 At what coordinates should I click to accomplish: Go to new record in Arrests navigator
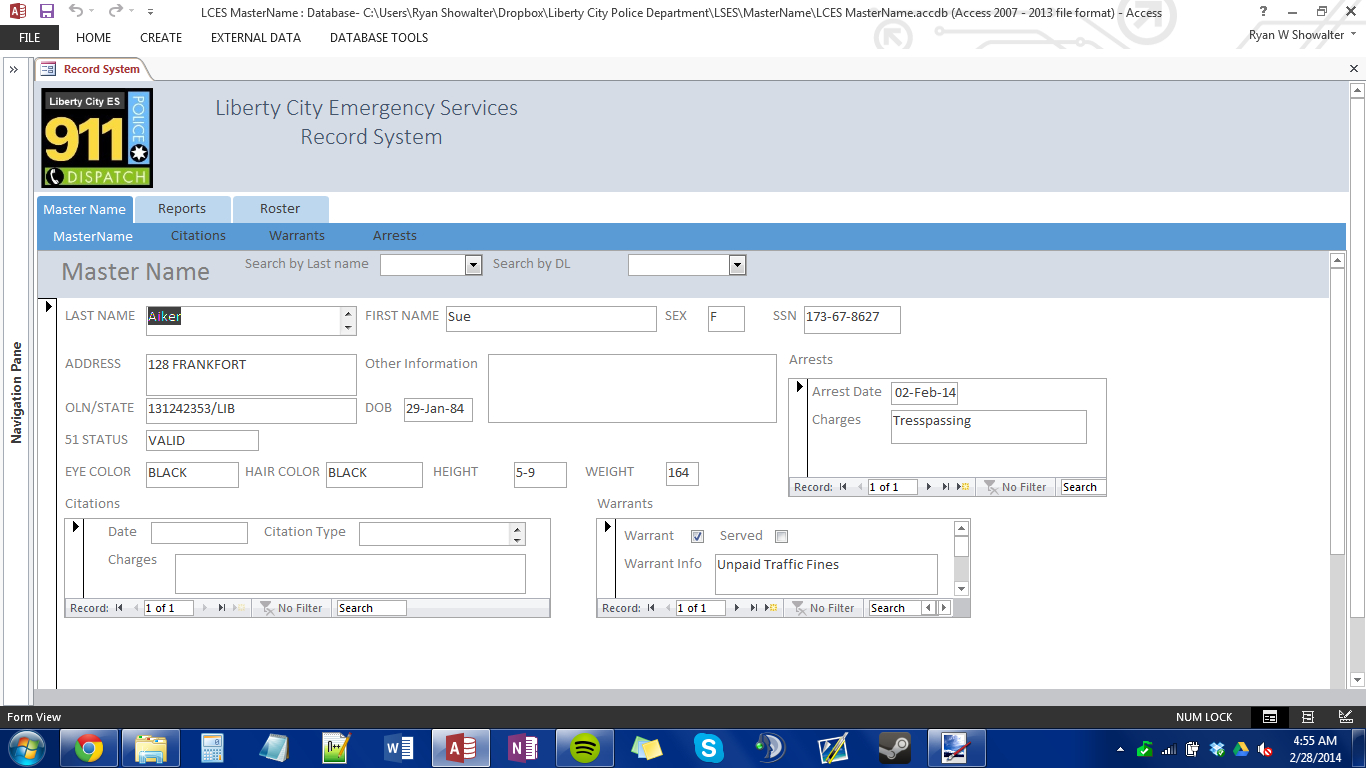click(x=963, y=487)
